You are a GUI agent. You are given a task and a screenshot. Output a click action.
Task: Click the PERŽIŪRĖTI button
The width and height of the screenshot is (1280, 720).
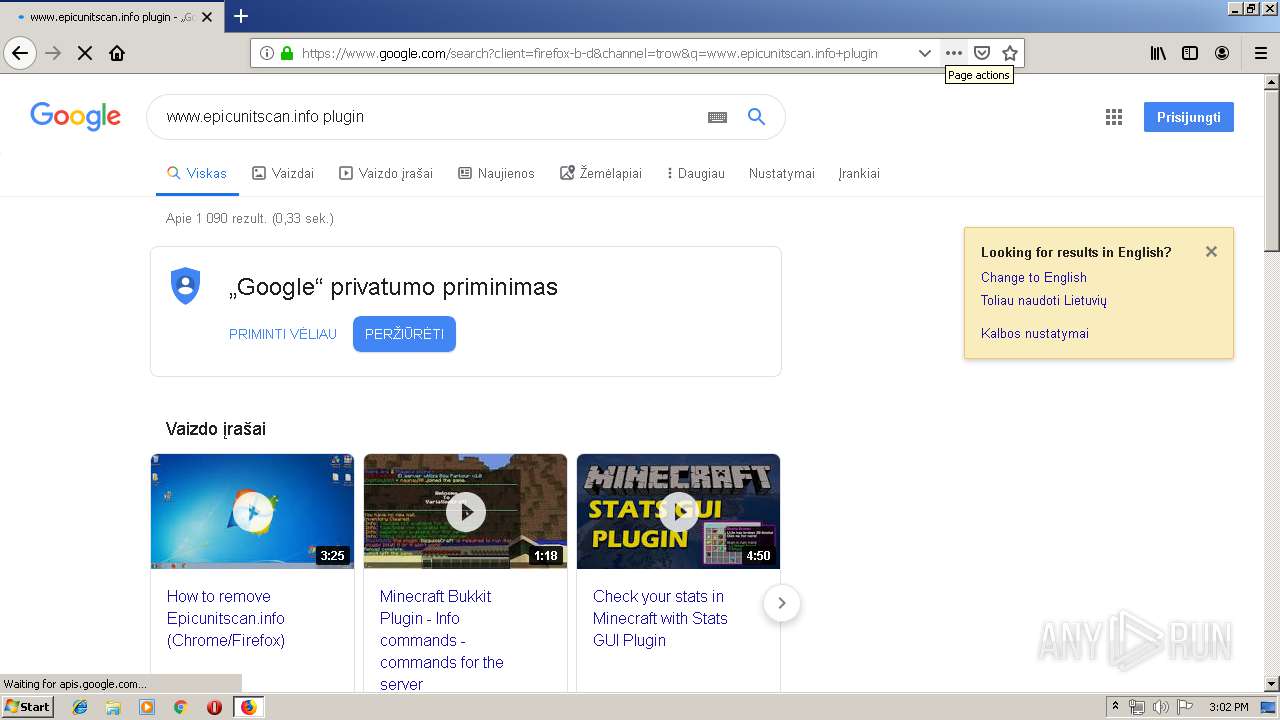pyautogui.click(x=404, y=334)
